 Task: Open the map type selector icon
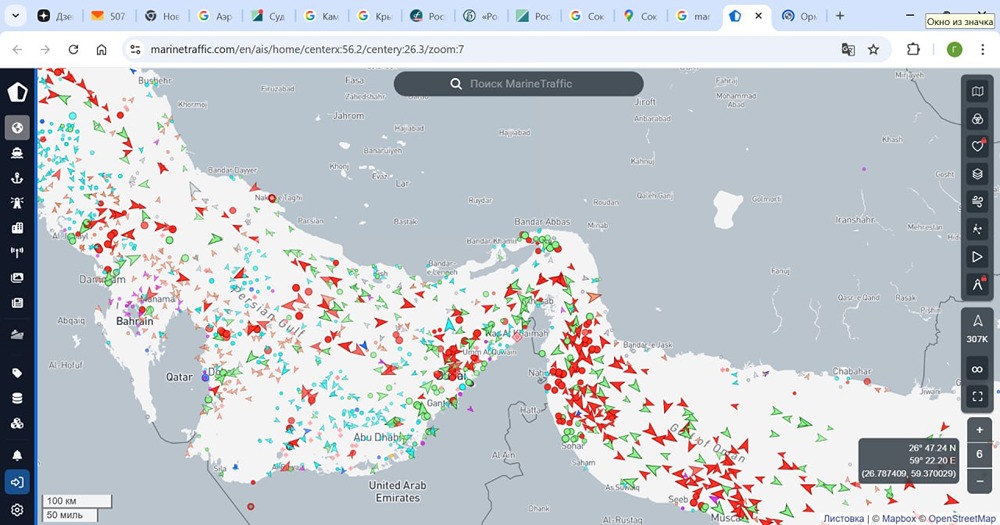pyautogui.click(x=977, y=92)
